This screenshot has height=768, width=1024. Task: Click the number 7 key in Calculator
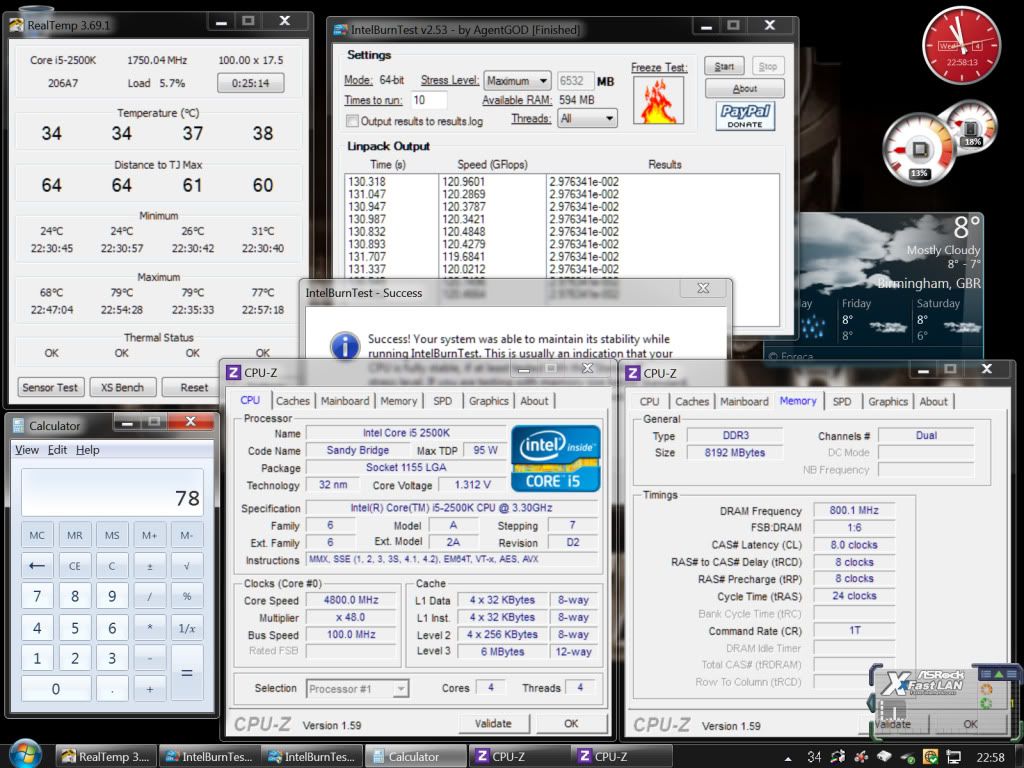37,596
